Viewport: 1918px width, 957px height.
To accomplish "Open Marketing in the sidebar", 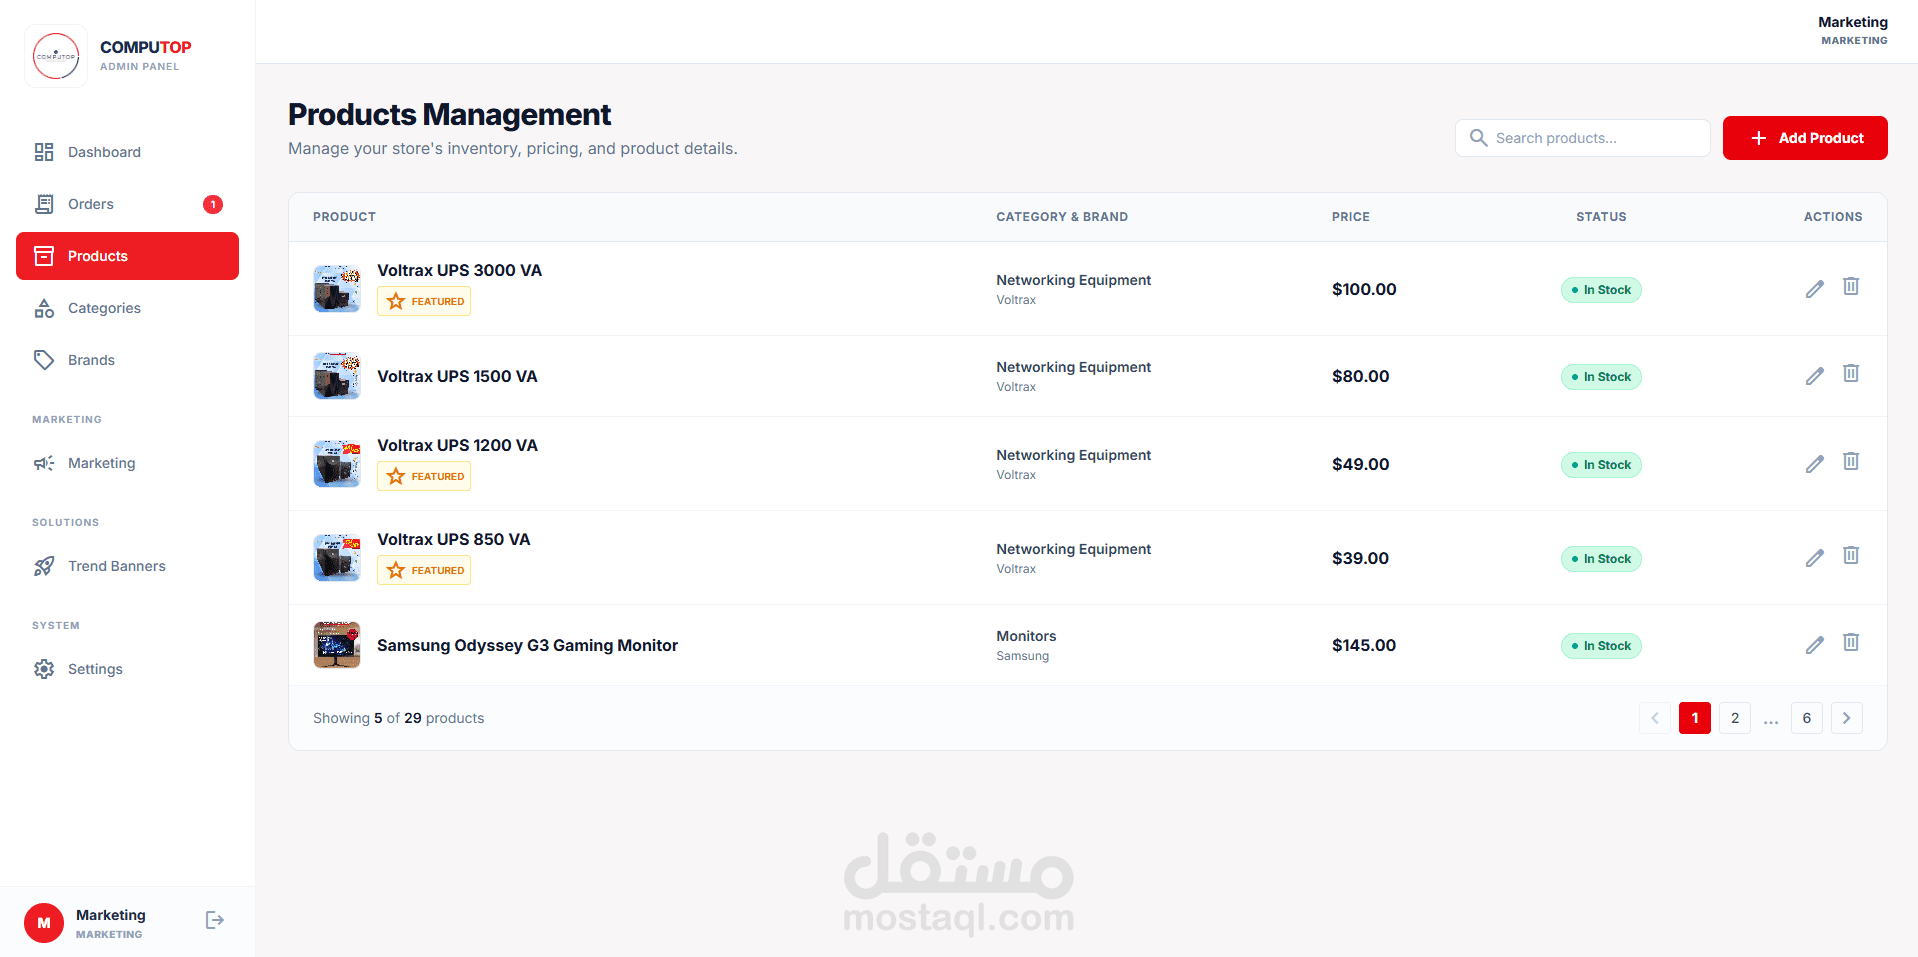I will [x=127, y=463].
